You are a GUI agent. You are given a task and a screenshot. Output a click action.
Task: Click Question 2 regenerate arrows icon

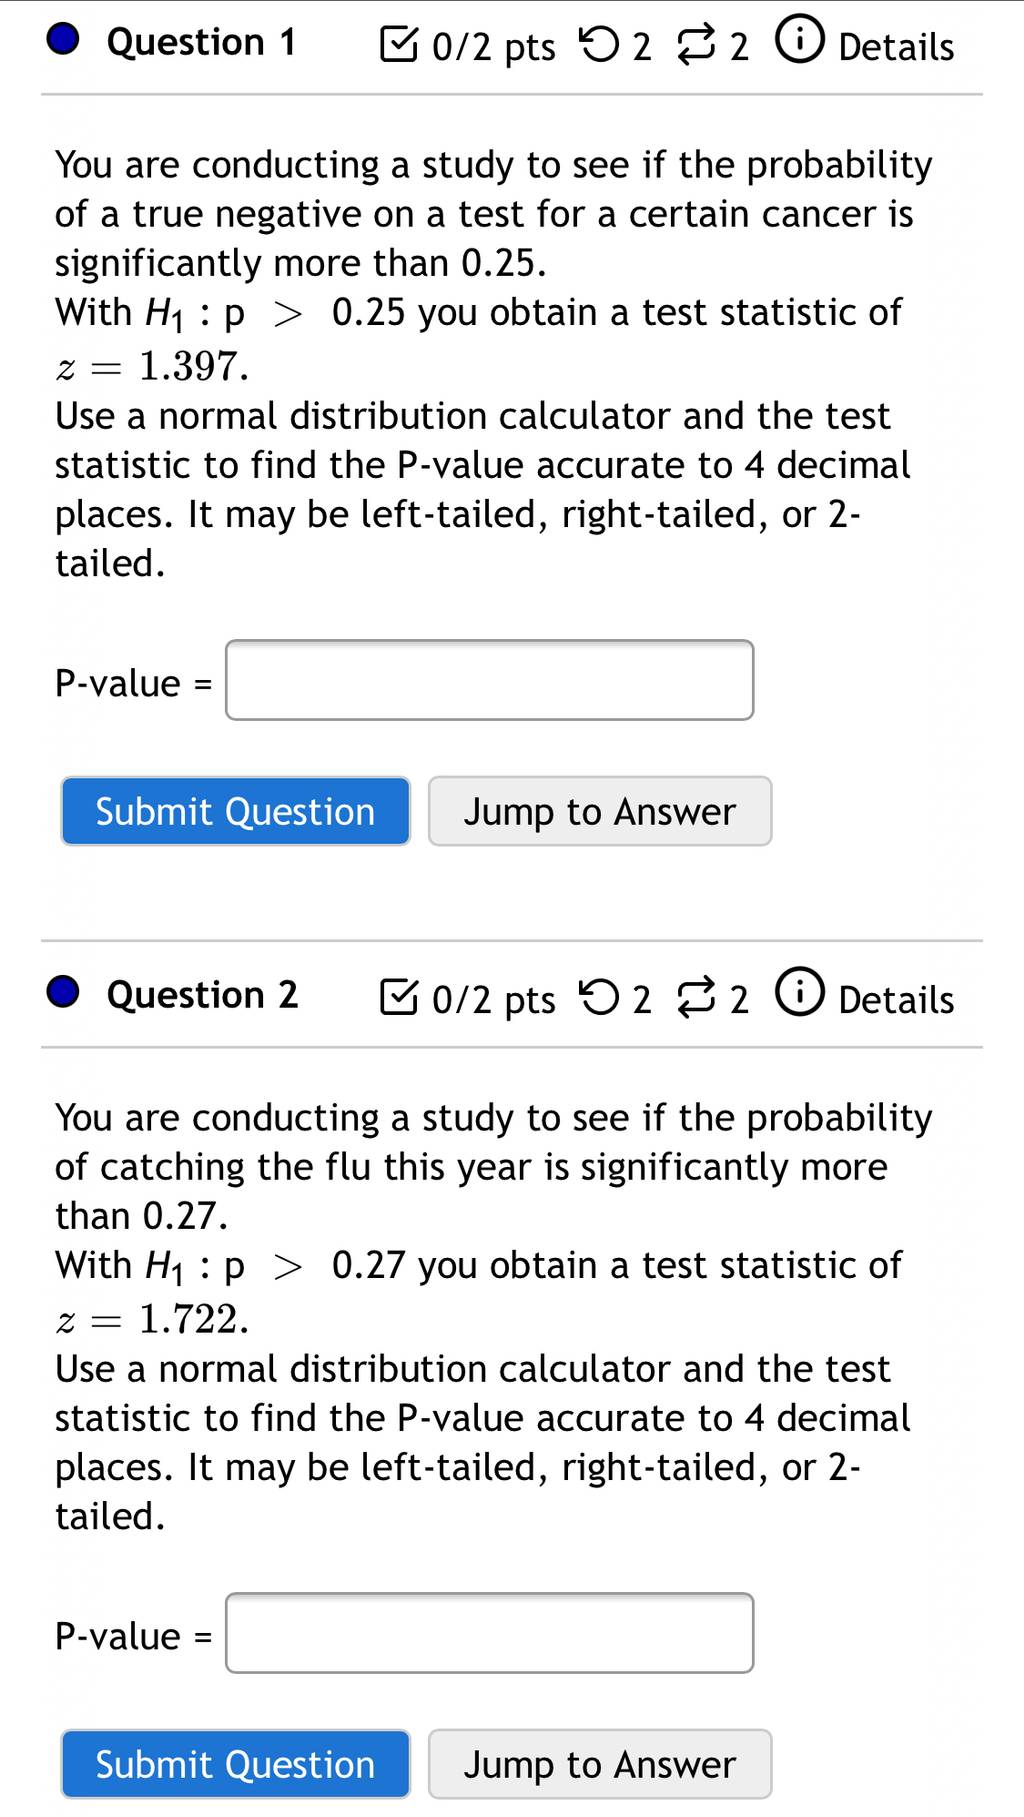coord(697,999)
